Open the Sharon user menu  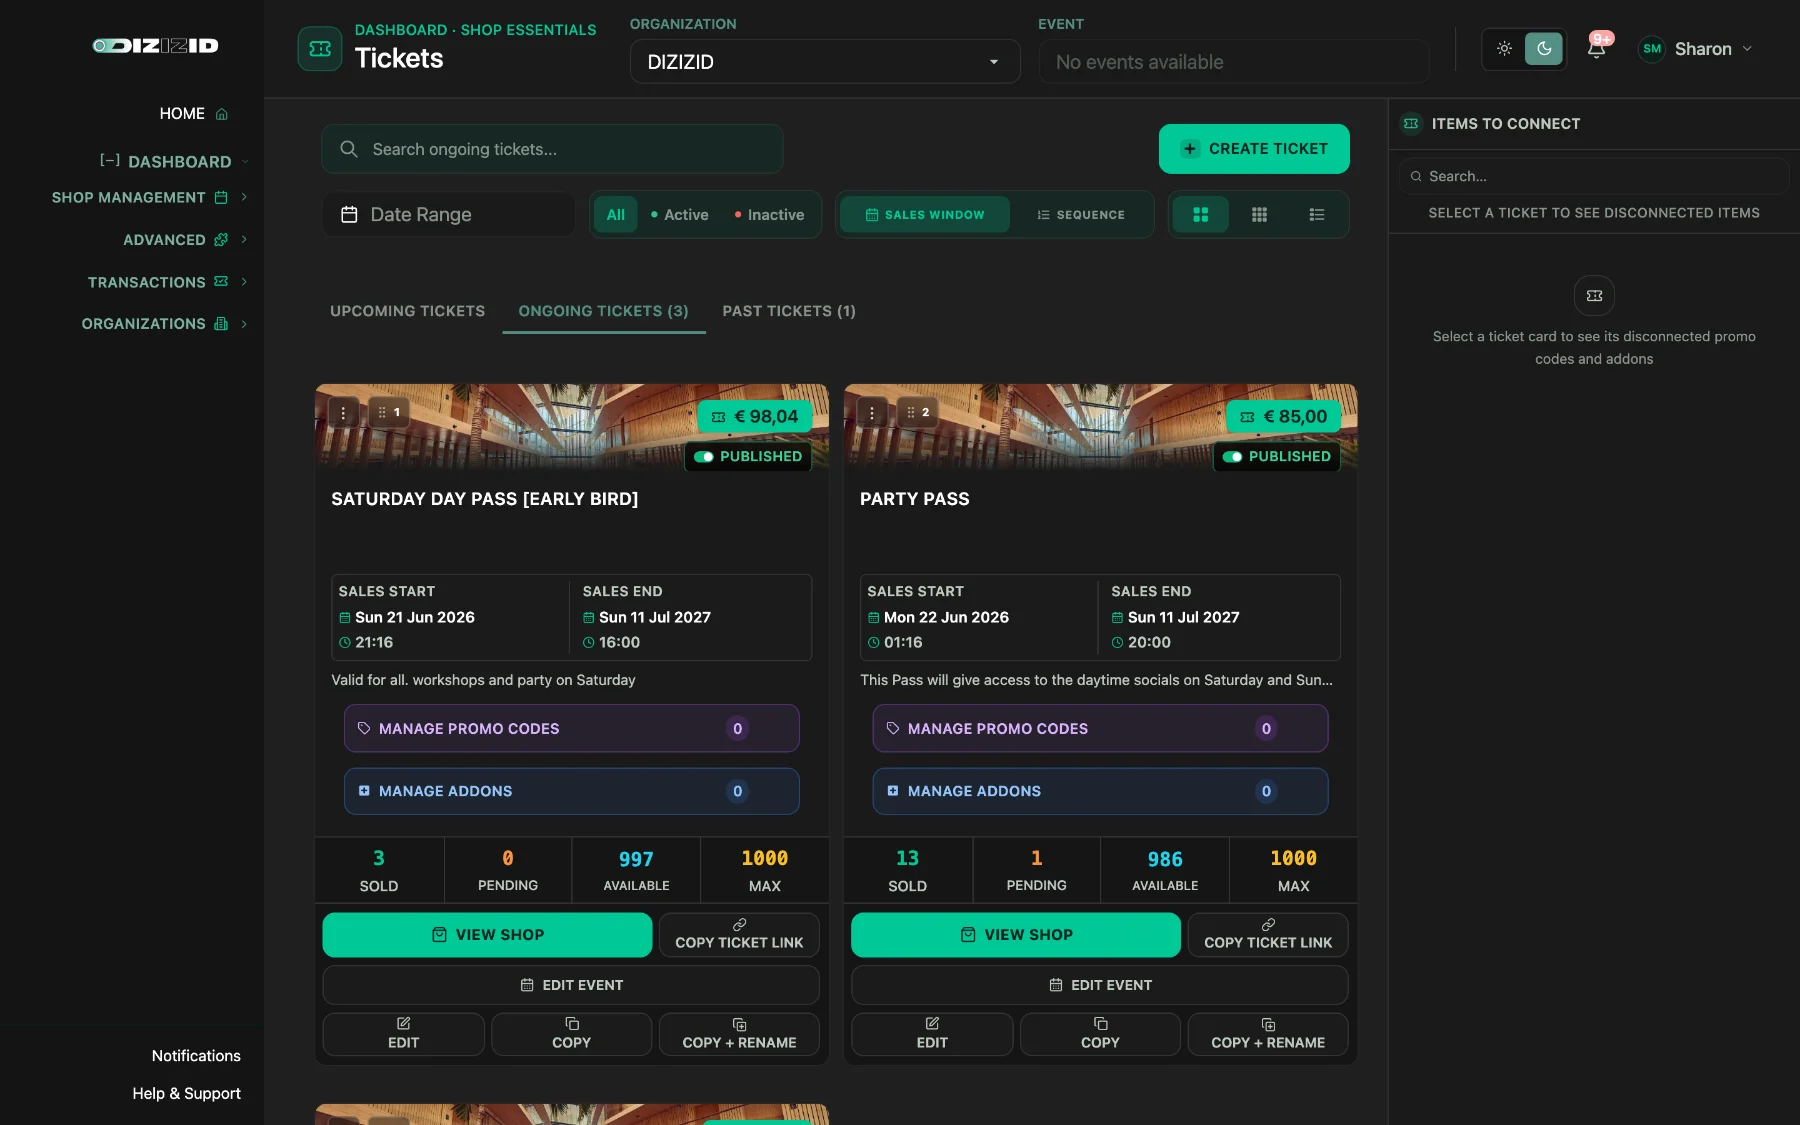click(1695, 48)
